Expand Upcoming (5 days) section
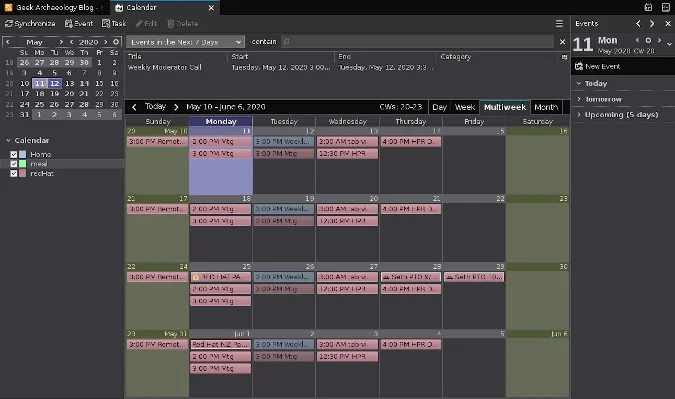Viewport: 675px width, 399px height. (x=617, y=114)
